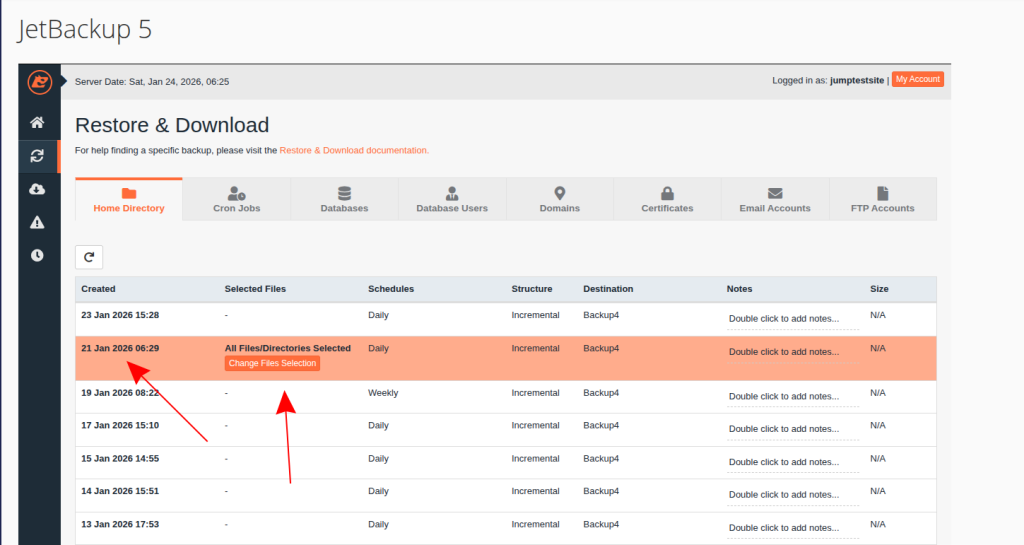Screen dimensions: 1024x545
Task: Switch to the Cron Jobs tab
Action: coord(236,199)
